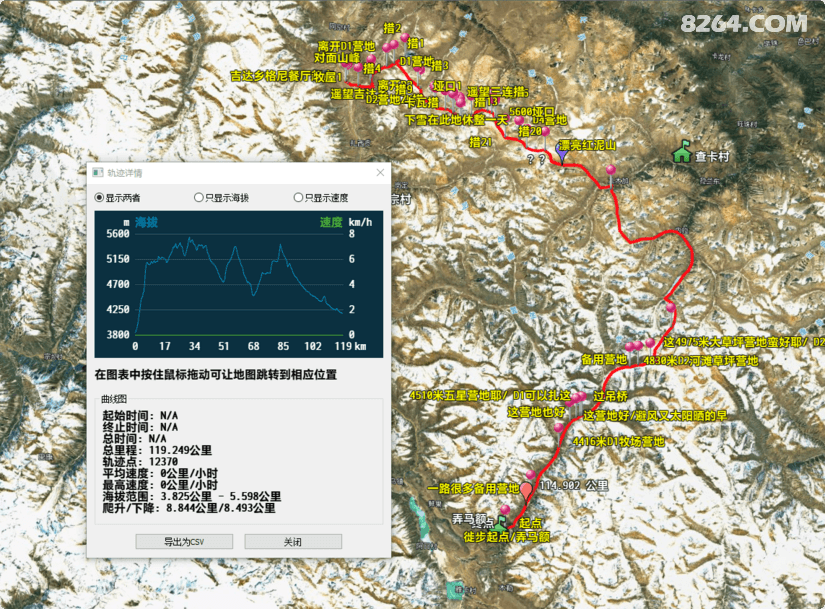
Task: Click the pink pin at 4416米D1牧场营地
Action: 559,427
